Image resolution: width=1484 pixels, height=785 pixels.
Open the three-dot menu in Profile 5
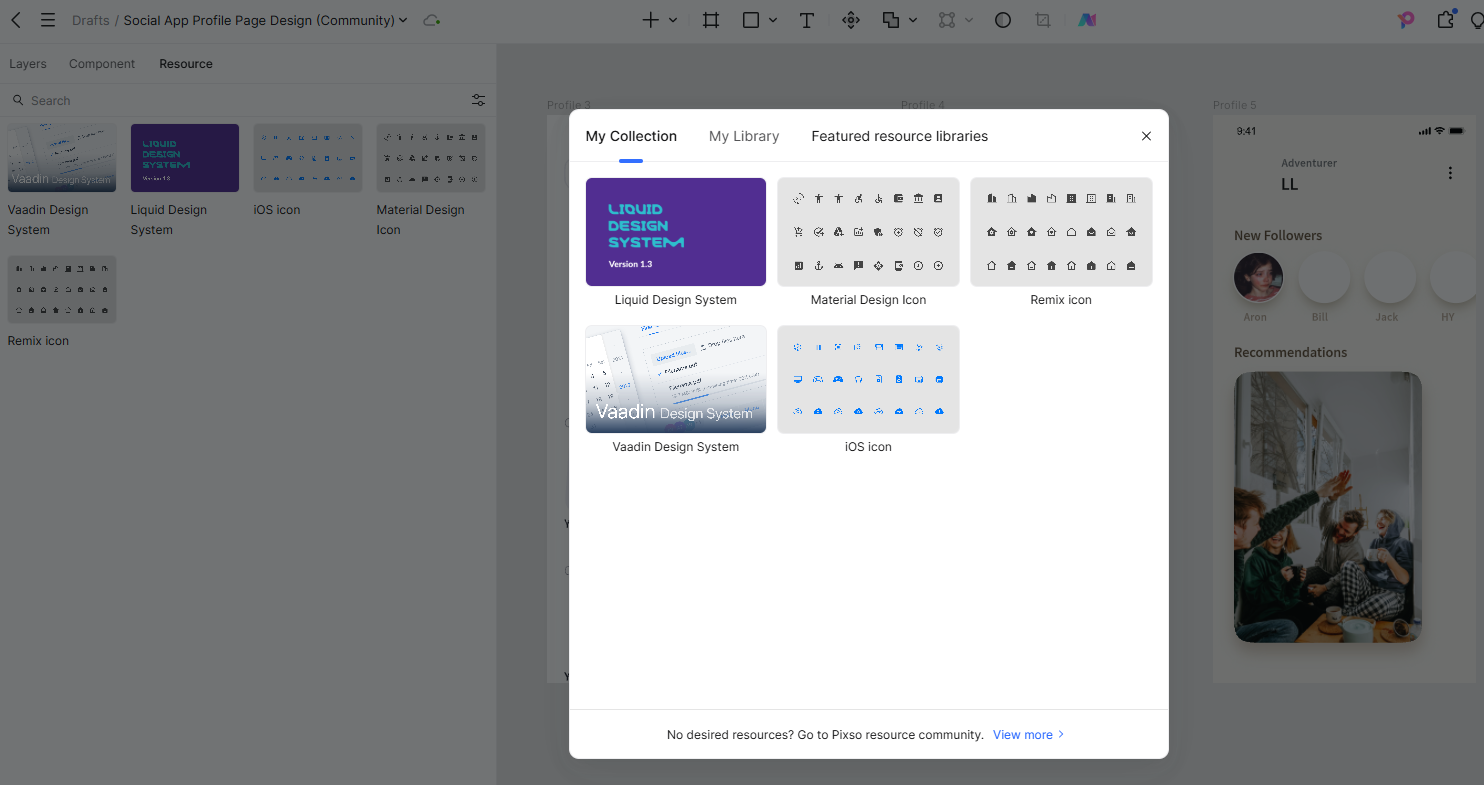tap(1450, 173)
